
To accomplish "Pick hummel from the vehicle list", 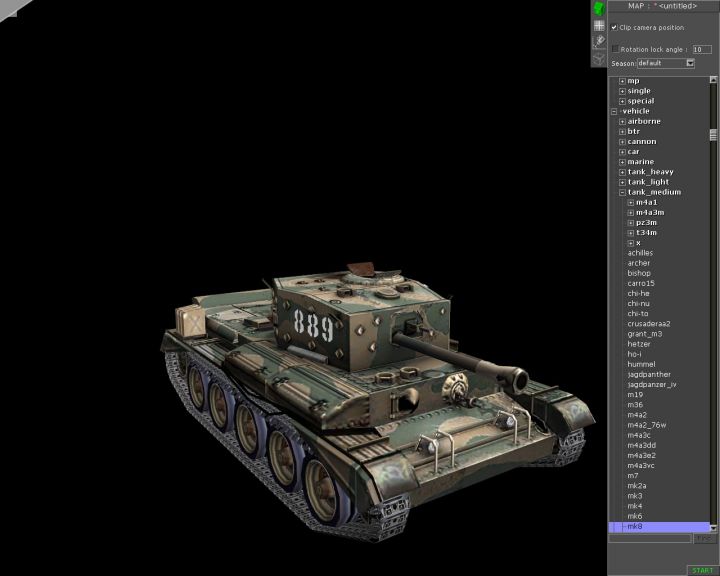I will pyautogui.click(x=642, y=364).
